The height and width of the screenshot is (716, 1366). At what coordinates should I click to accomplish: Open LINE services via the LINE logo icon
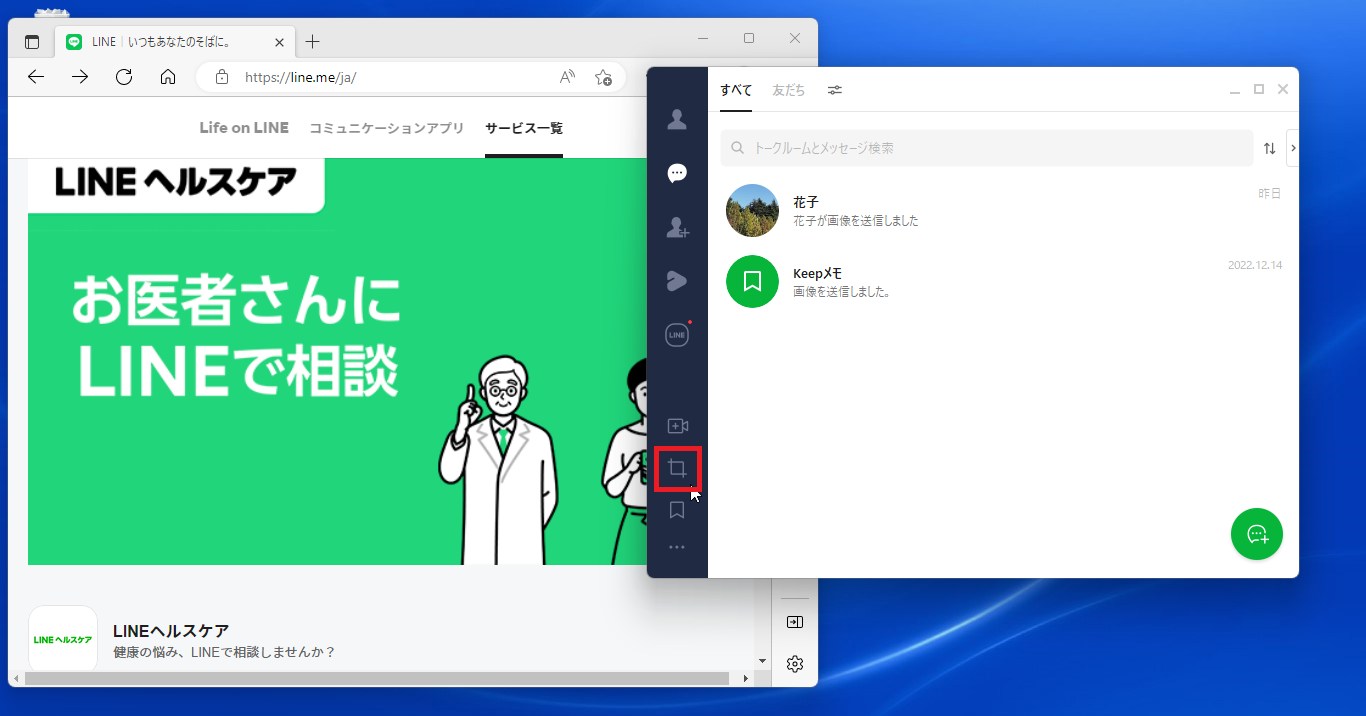tap(677, 334)
